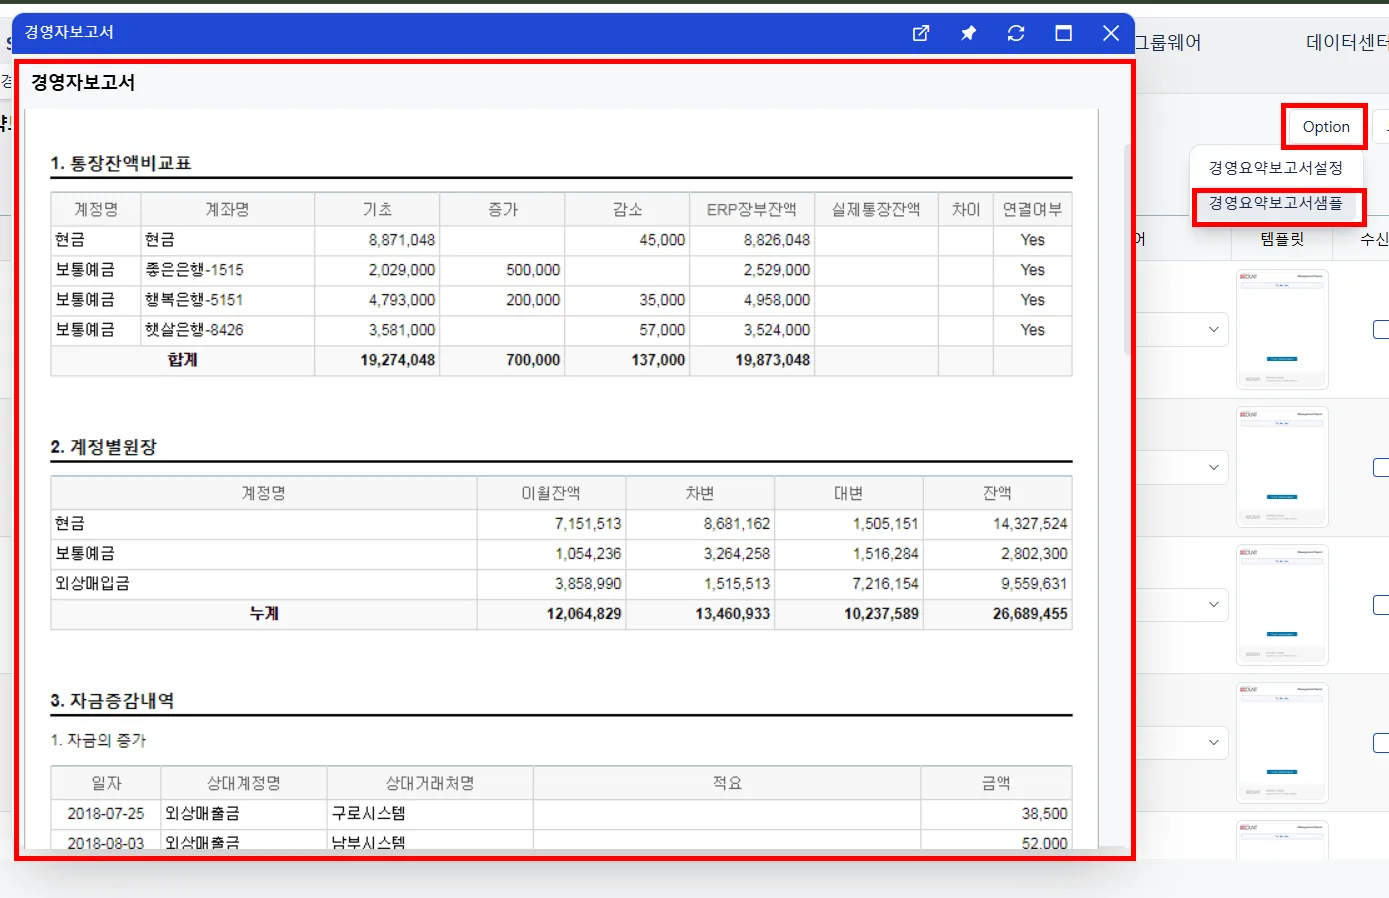Screen dimensions: 1389x898
Task: Click the 연결여부 column header
Action: click(1032, 209)
